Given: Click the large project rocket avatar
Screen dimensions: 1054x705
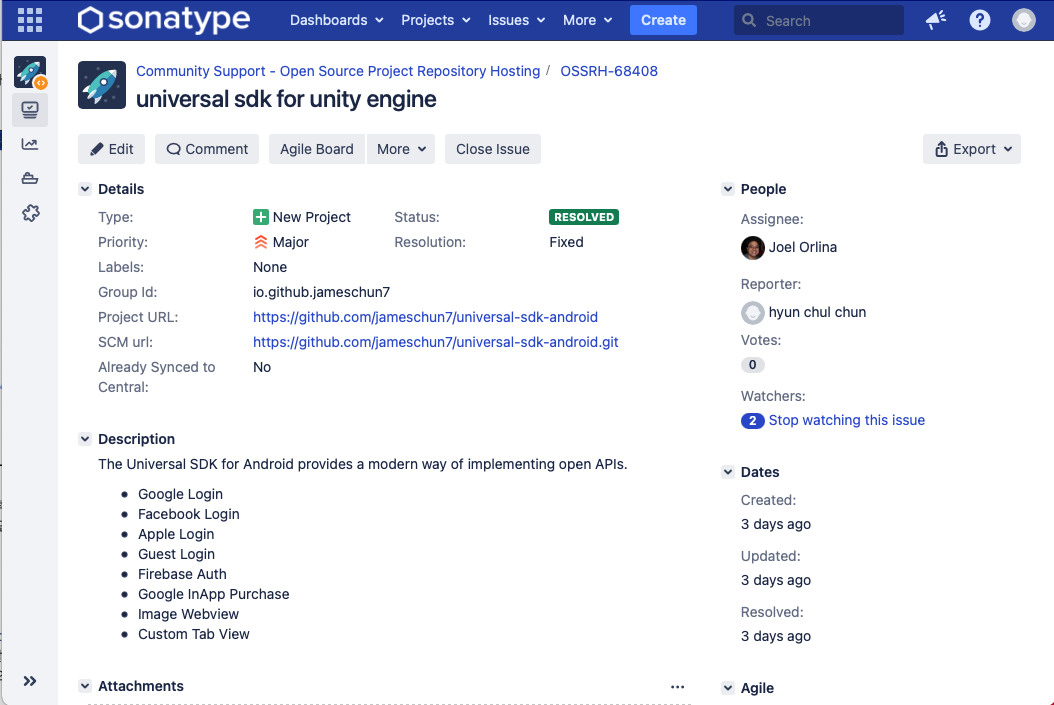Looking at the screenshot, I should tap(102, 85).
